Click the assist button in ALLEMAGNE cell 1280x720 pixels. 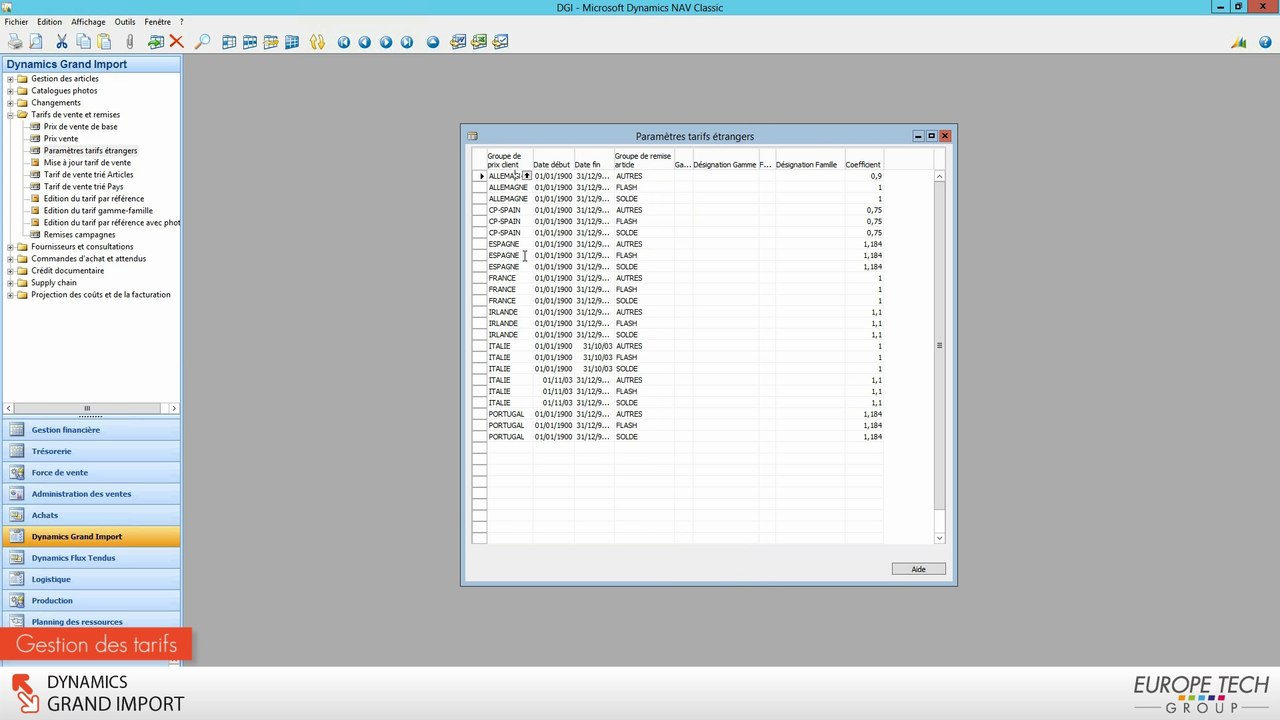527,176
